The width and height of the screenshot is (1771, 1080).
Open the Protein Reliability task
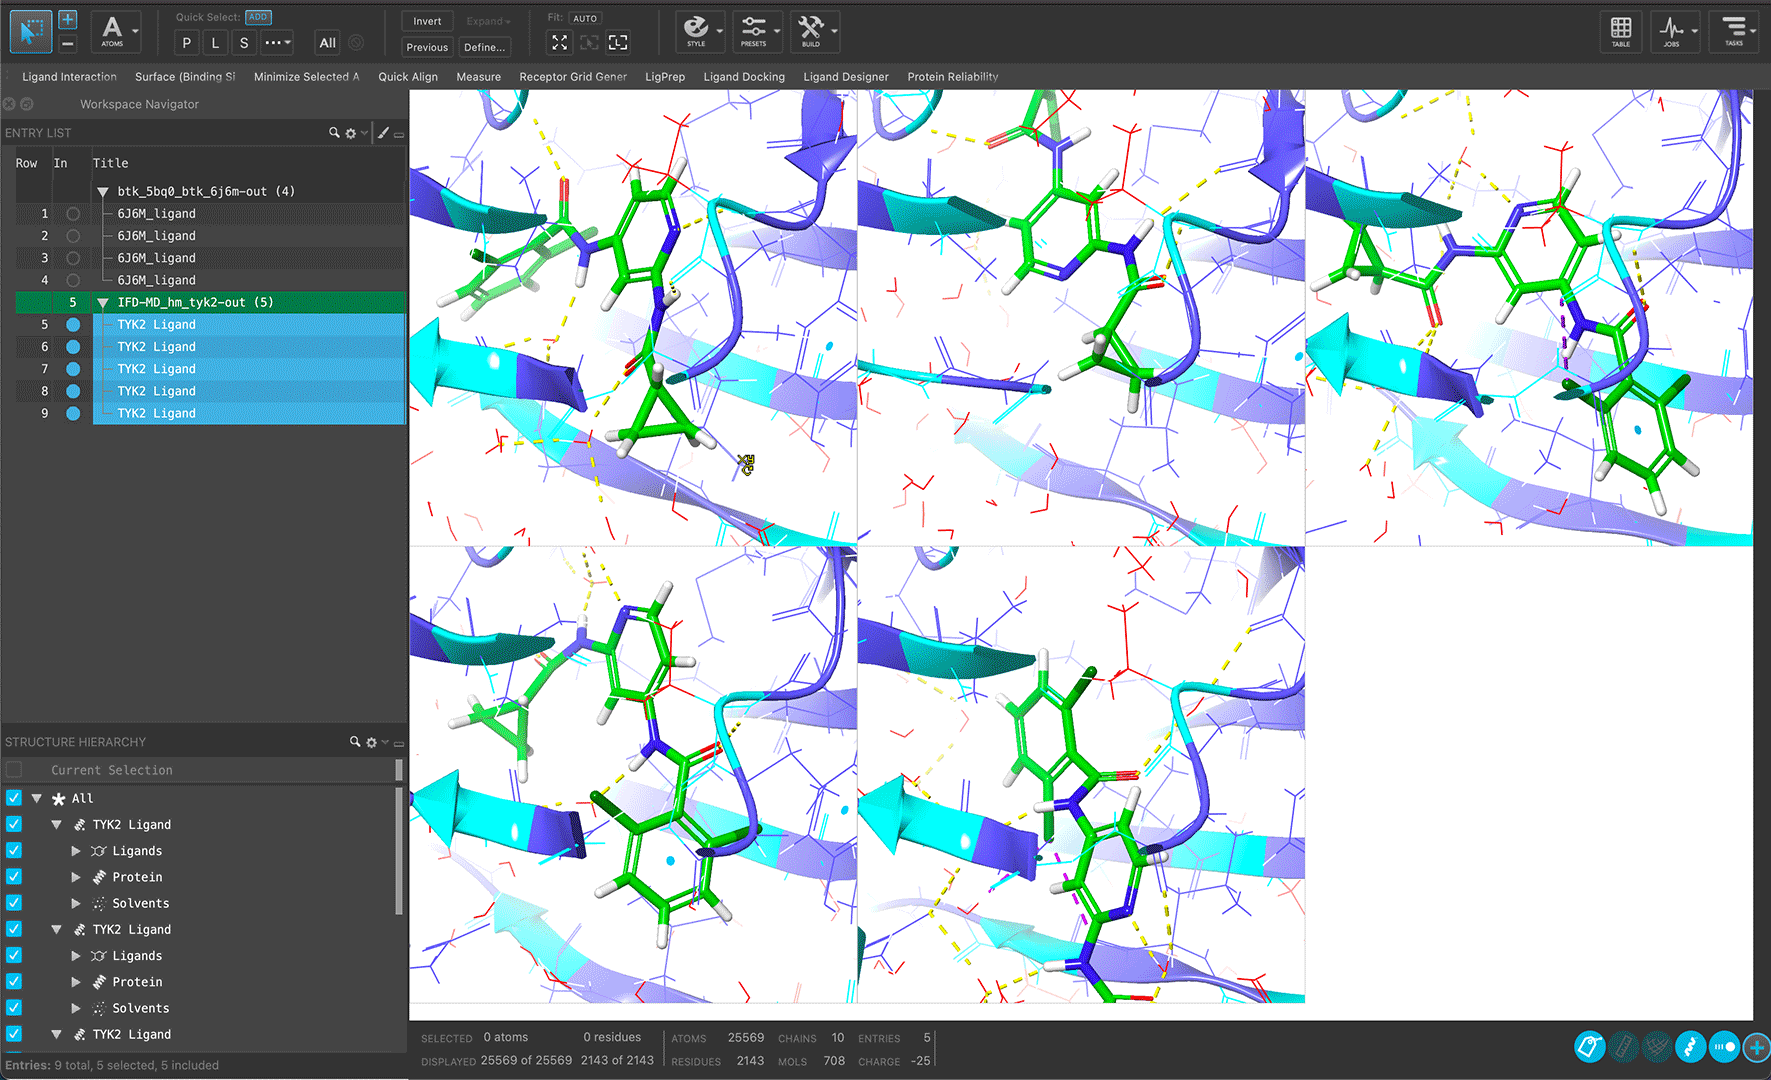point(952,77)
